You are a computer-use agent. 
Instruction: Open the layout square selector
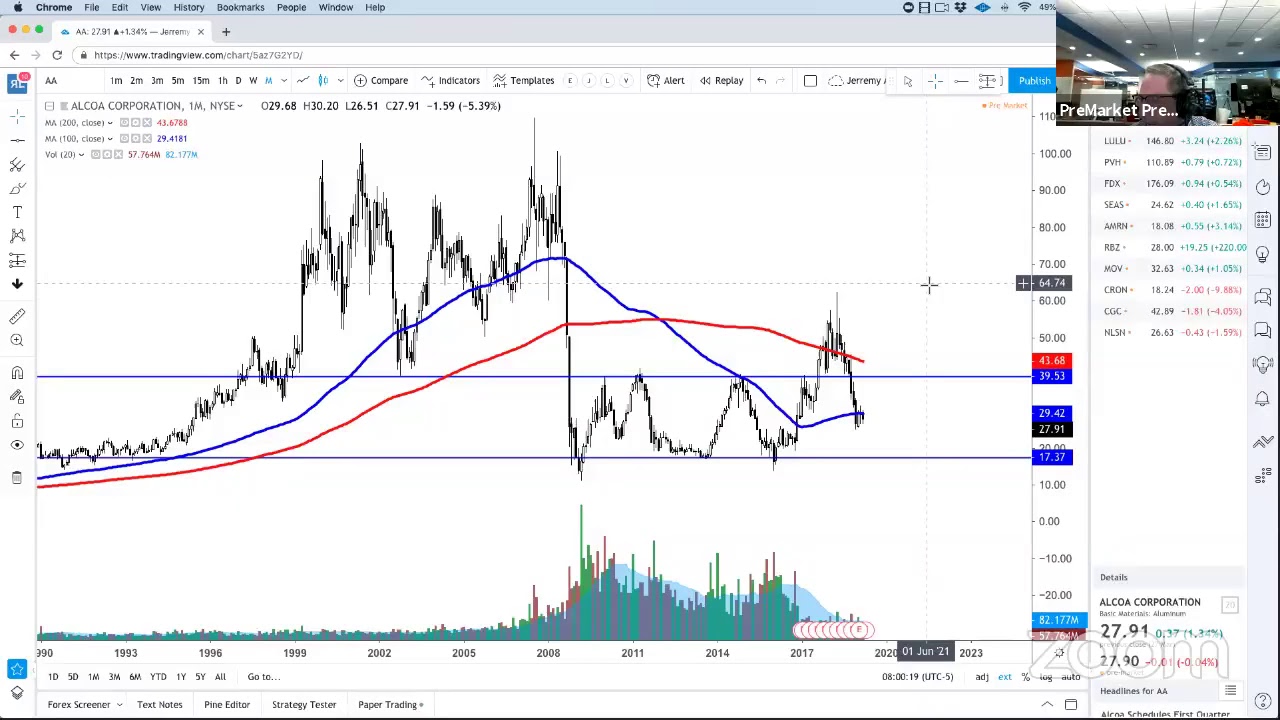click(810, 80)
